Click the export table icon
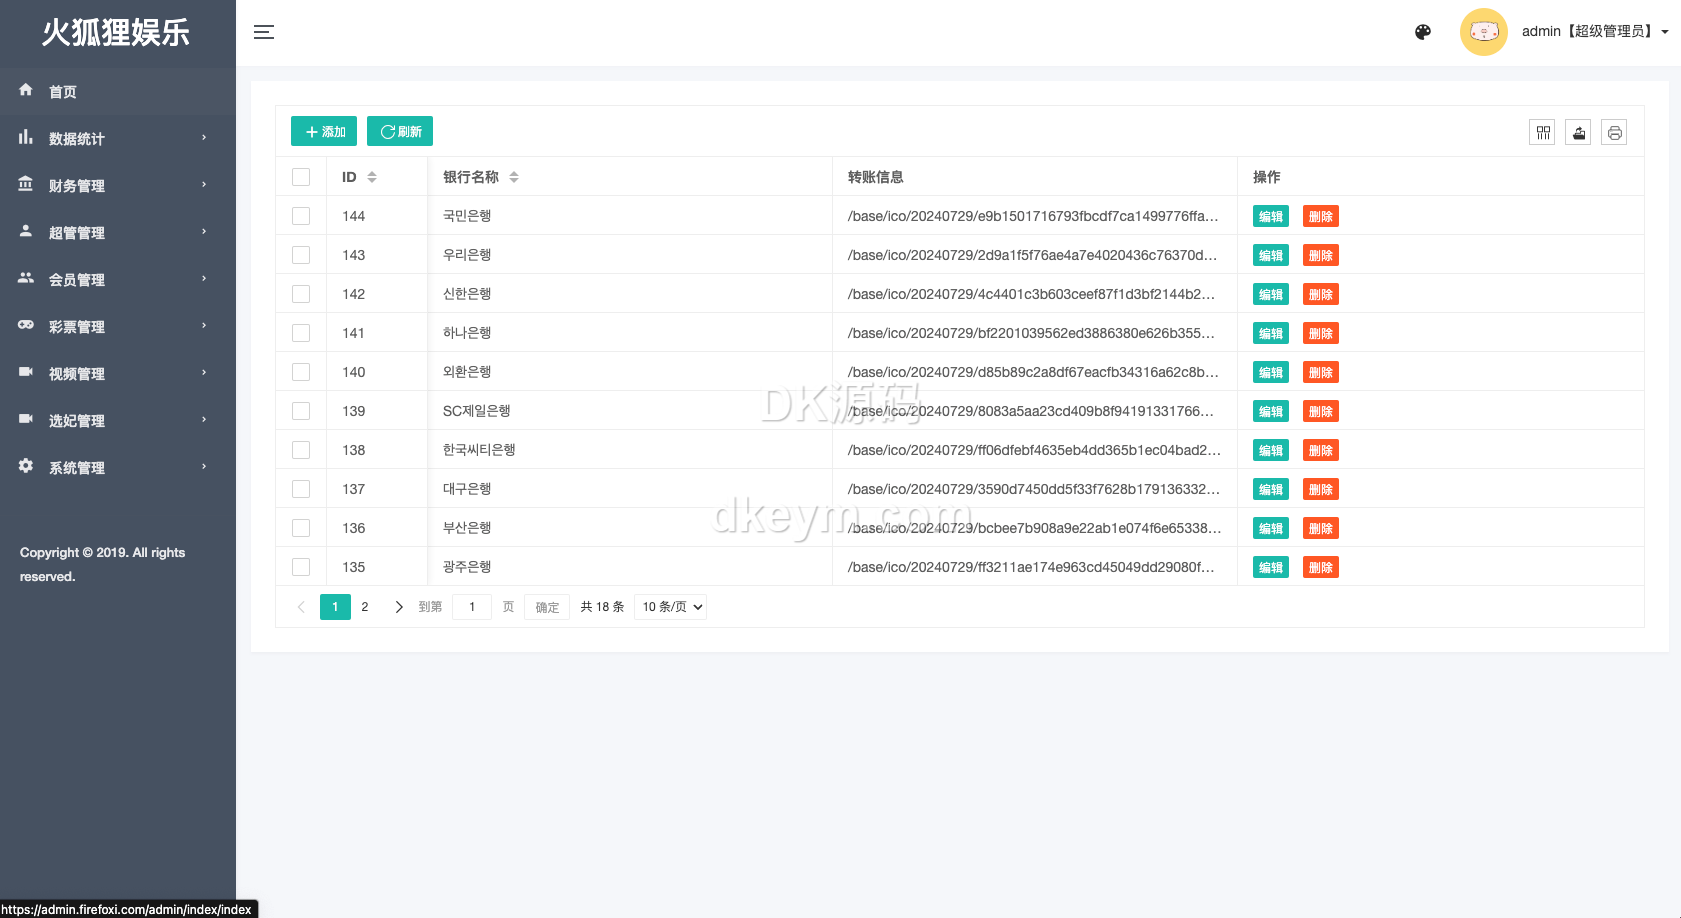 tap(1578, 132)
